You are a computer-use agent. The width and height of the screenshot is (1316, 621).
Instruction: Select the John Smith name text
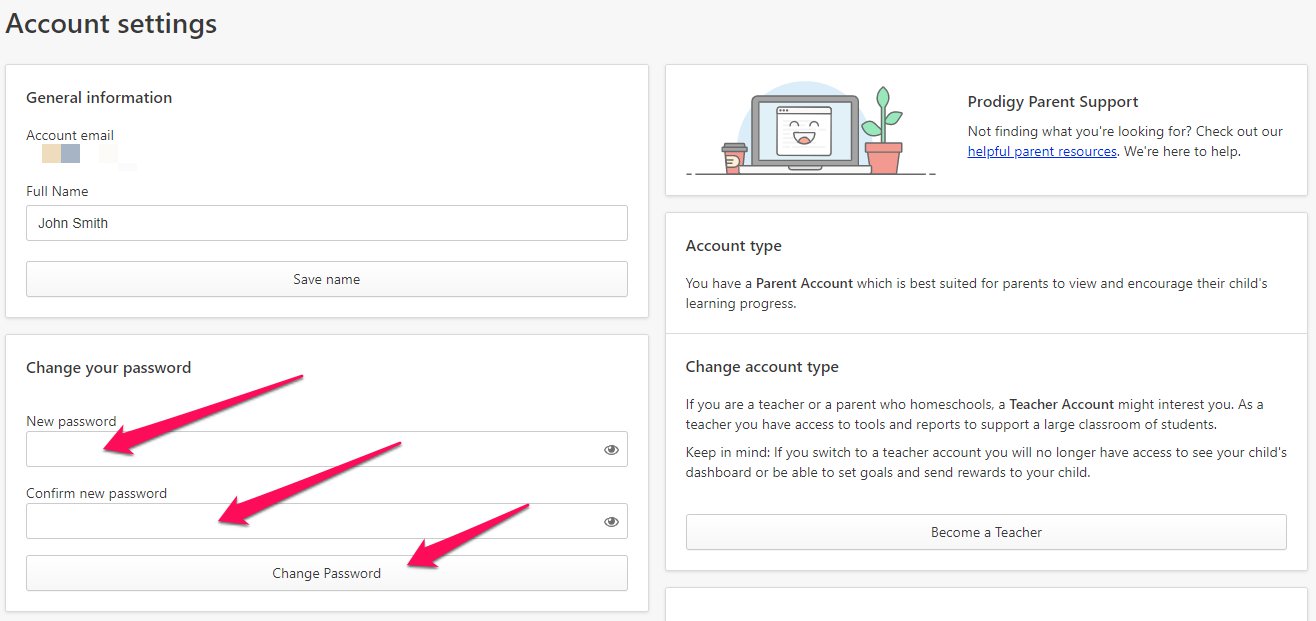tap(72, 222)
